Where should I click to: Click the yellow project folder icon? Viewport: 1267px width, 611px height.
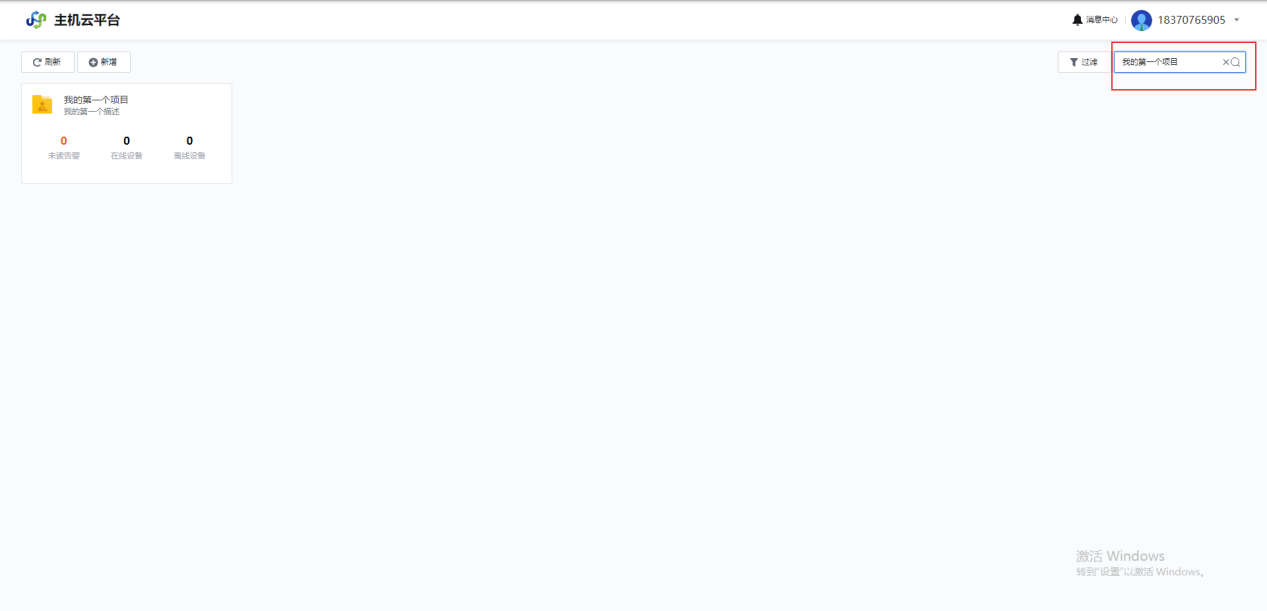tap(42, 105)
